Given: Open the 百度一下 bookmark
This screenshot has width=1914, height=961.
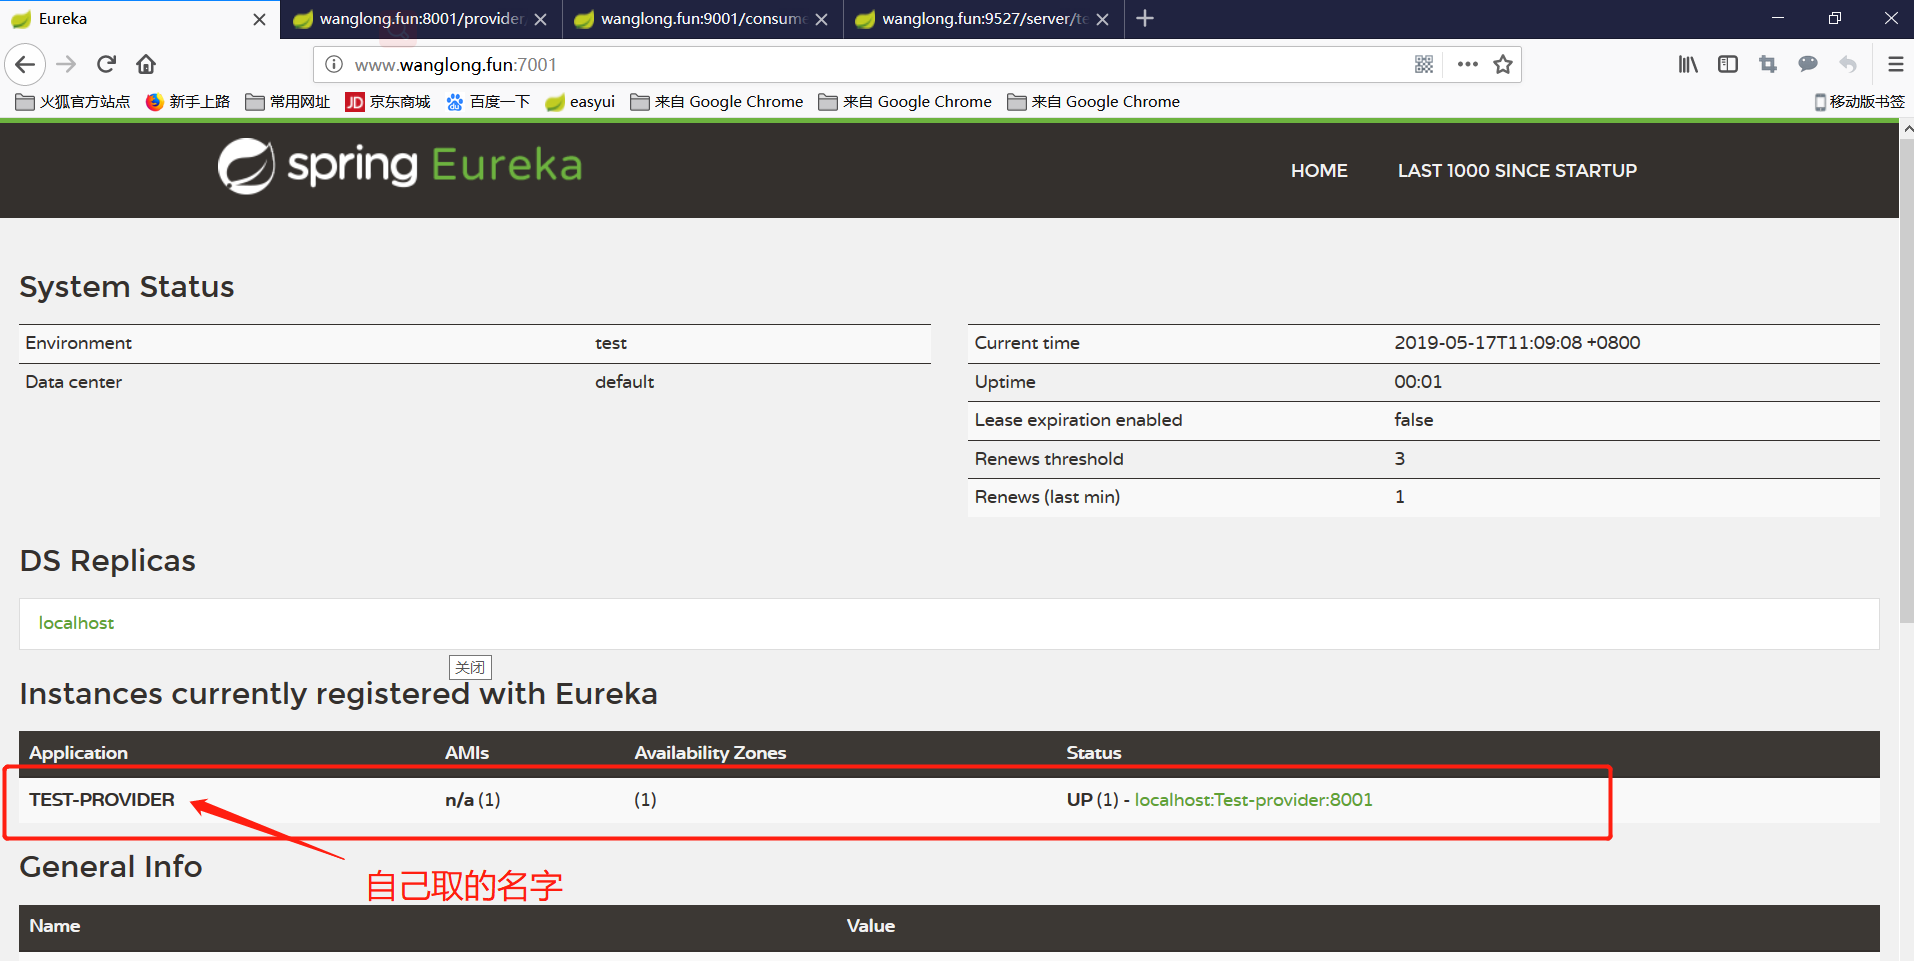Looking at the screenshot, I should coord(488,102).
